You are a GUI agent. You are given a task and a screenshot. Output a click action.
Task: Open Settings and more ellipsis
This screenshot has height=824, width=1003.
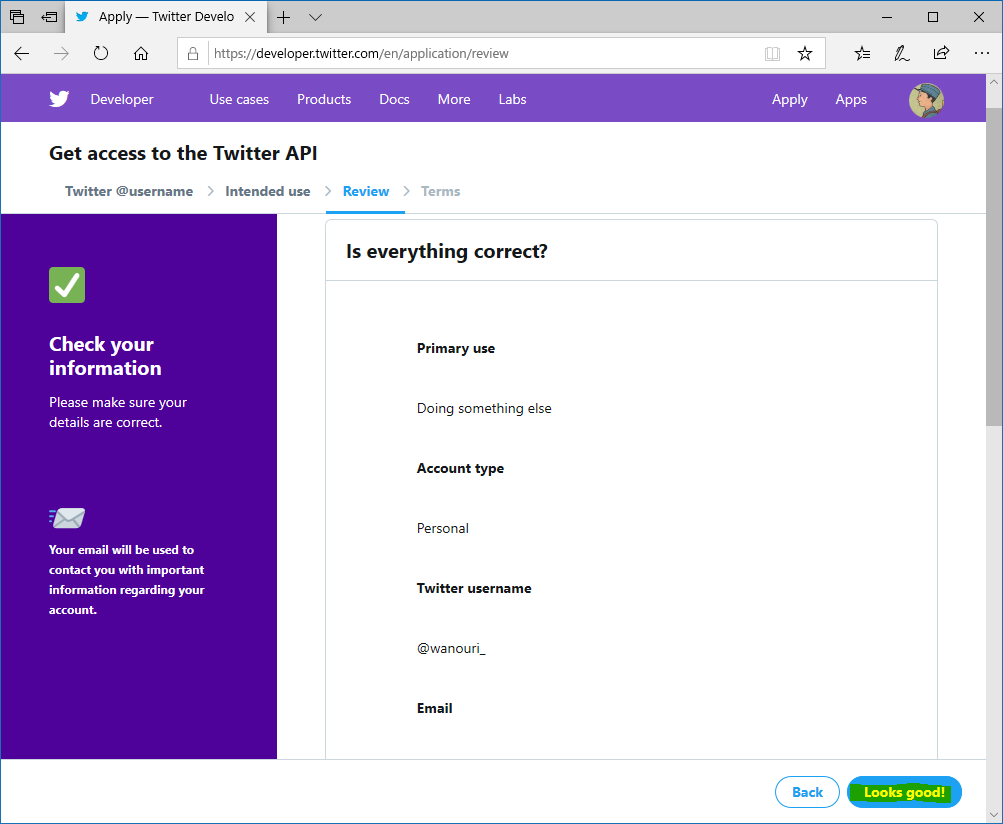[981, 53]
